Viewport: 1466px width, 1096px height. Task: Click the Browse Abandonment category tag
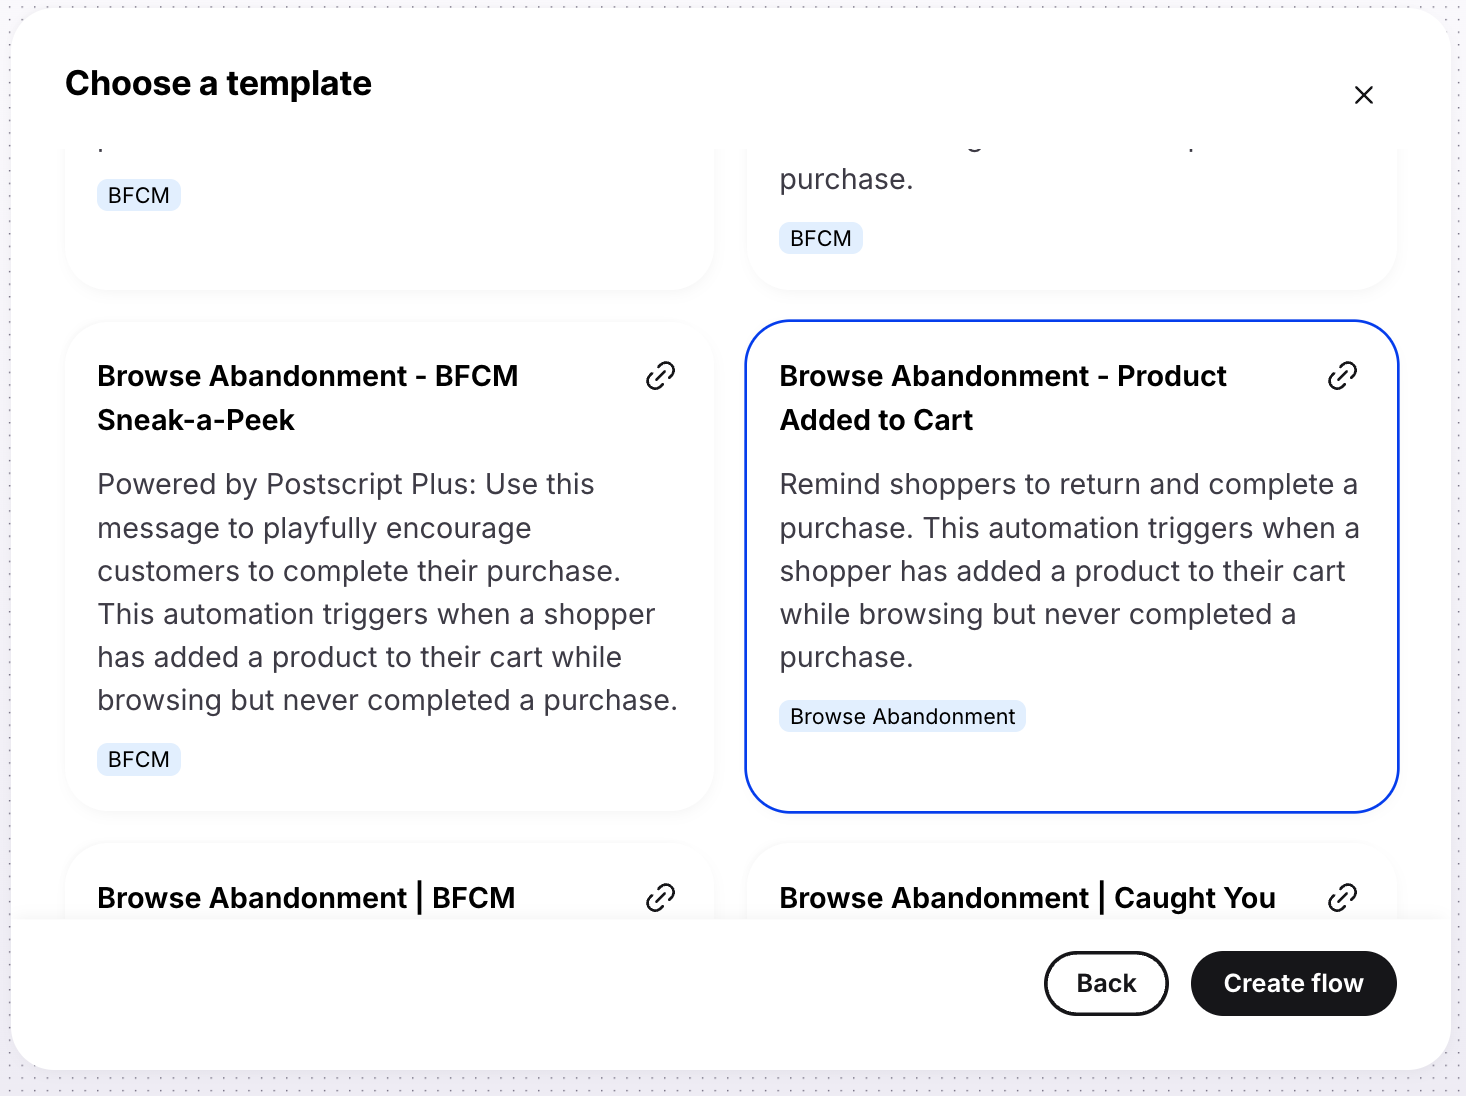(902, 716)
